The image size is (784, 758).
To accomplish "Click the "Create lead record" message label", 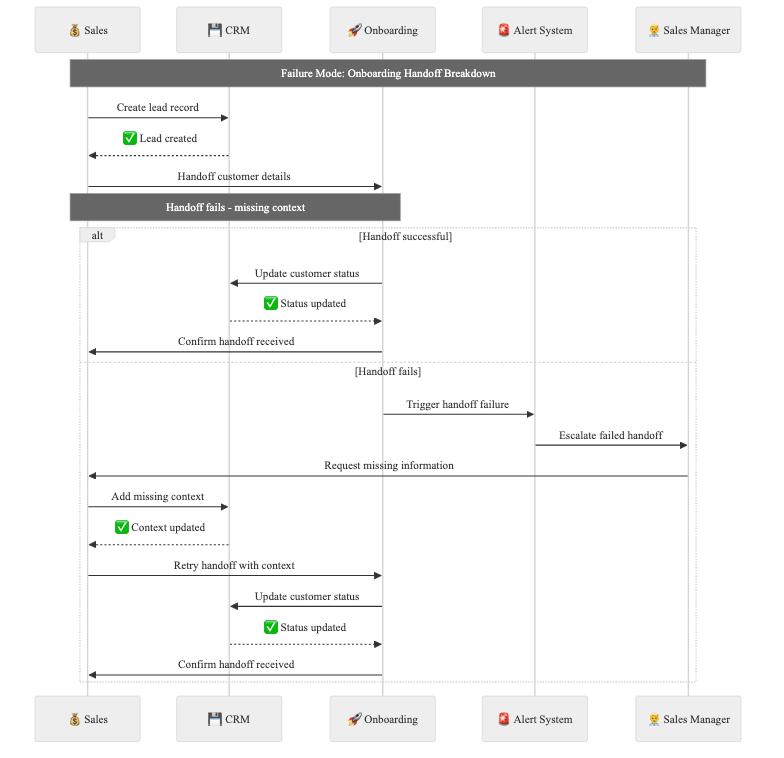I will click(158, 107).
